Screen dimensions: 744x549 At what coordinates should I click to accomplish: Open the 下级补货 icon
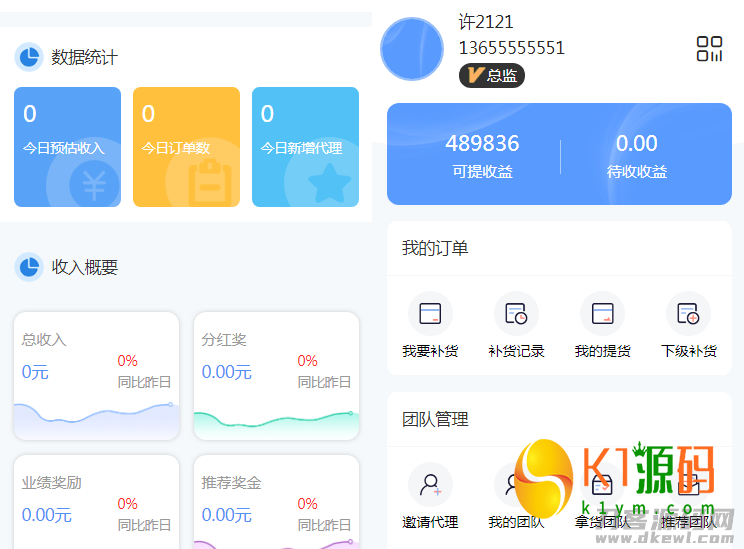(688, 314)
